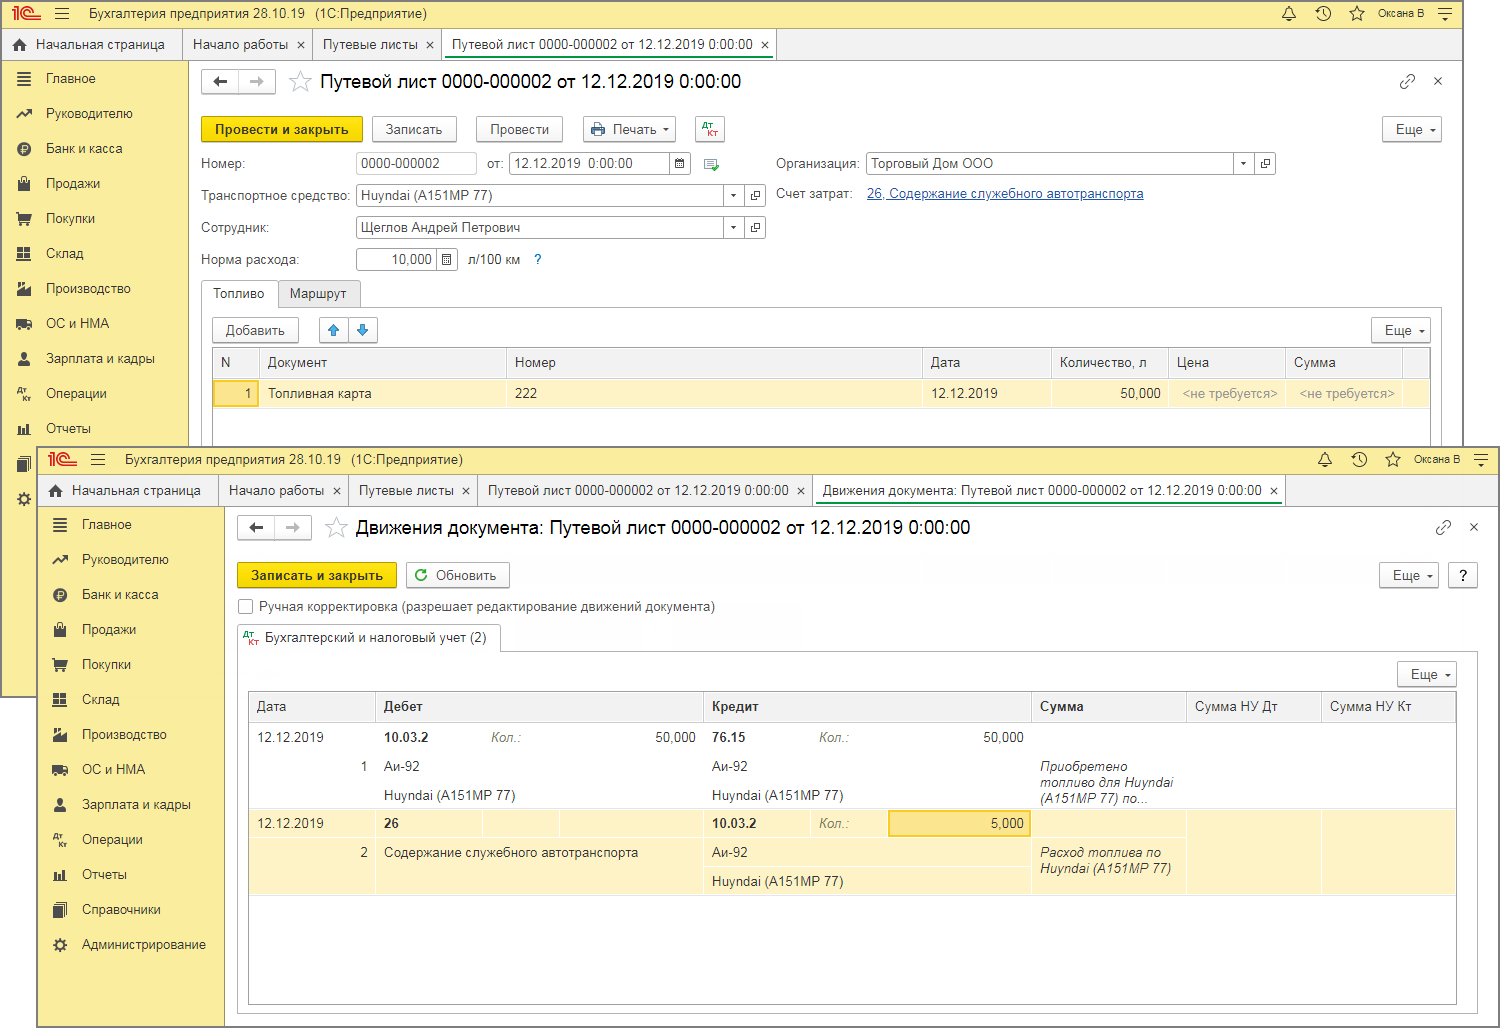Expand the Сотрудник dropdown
Image resolution: width=1500 pixels, height=1029 pixels.
point(733,228)
